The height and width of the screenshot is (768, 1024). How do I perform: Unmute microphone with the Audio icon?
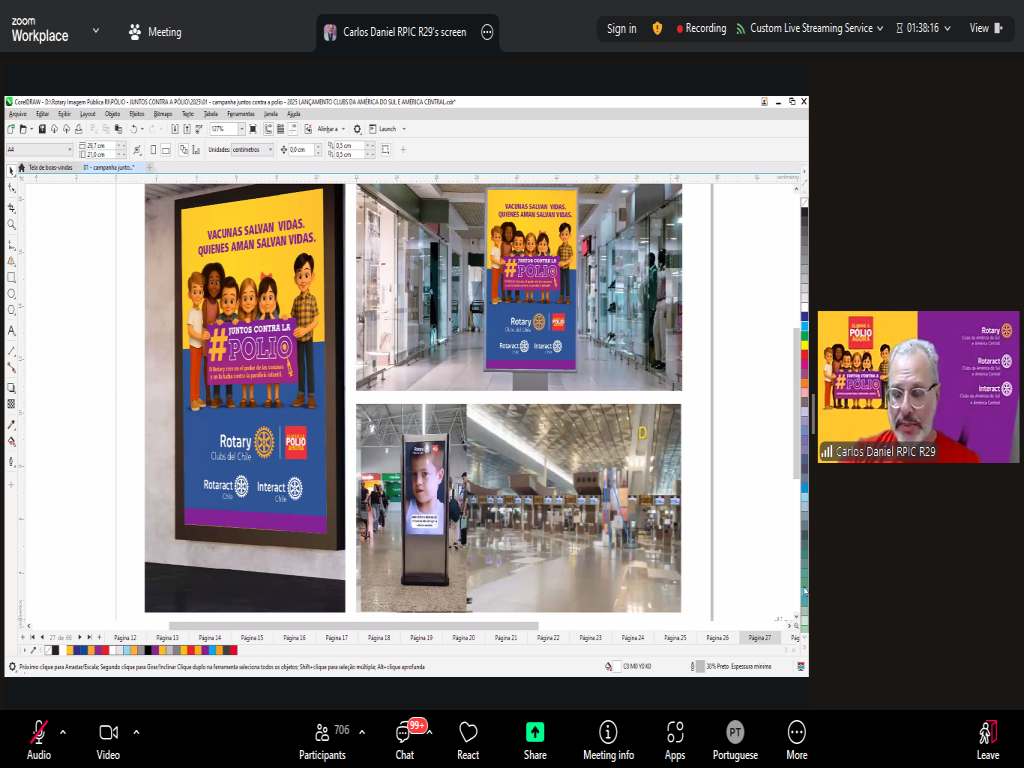[39, 733]
